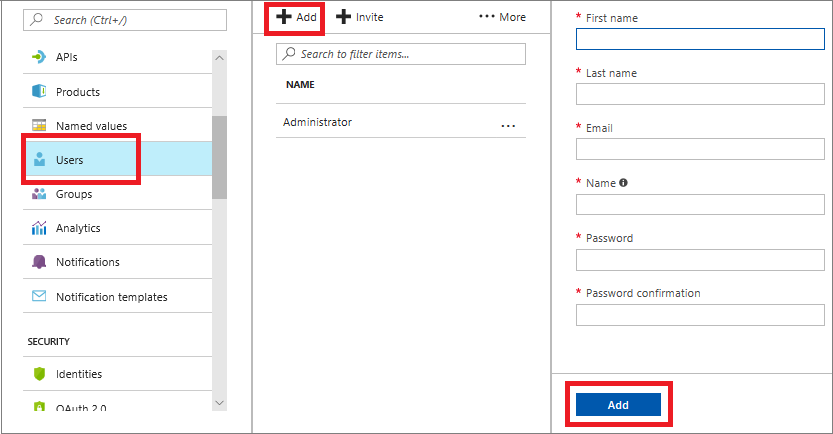Click the APIs icon in sidebar

point(40,57)
